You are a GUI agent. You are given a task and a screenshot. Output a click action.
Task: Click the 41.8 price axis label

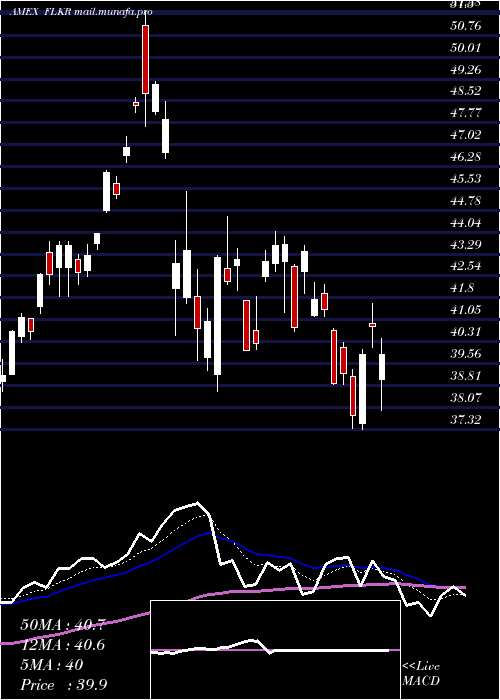pyautogui.click(x=463, y=288)
